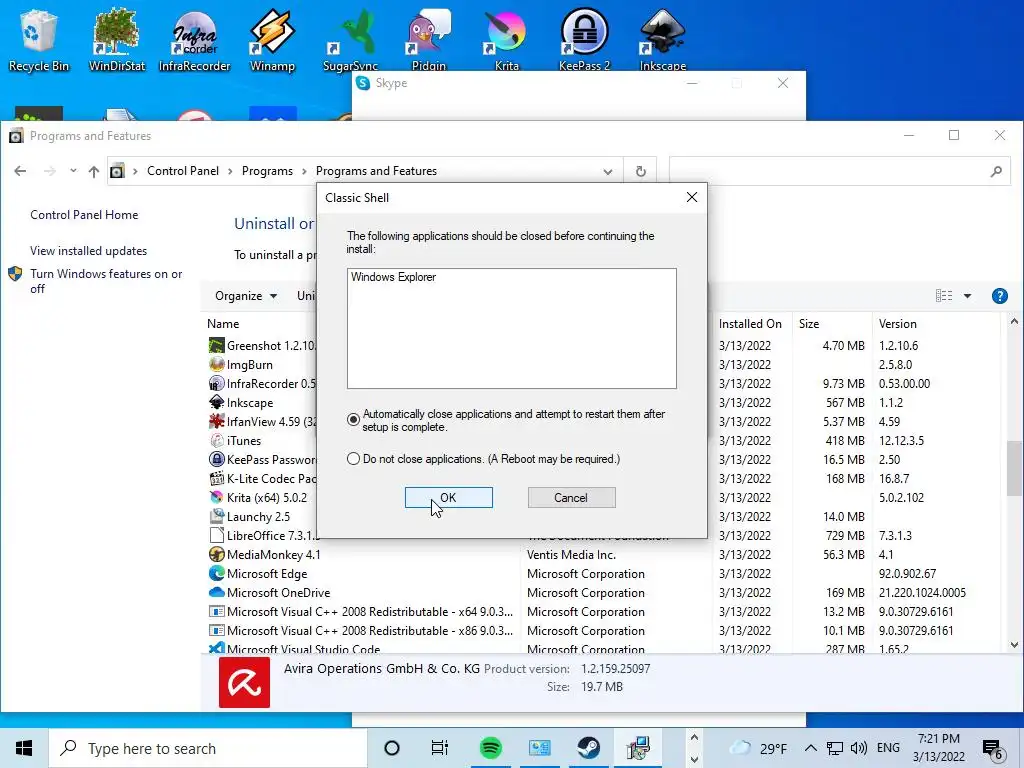Select automatically close applications option
The image size is (1024, 768).
(x=353, y=419)
